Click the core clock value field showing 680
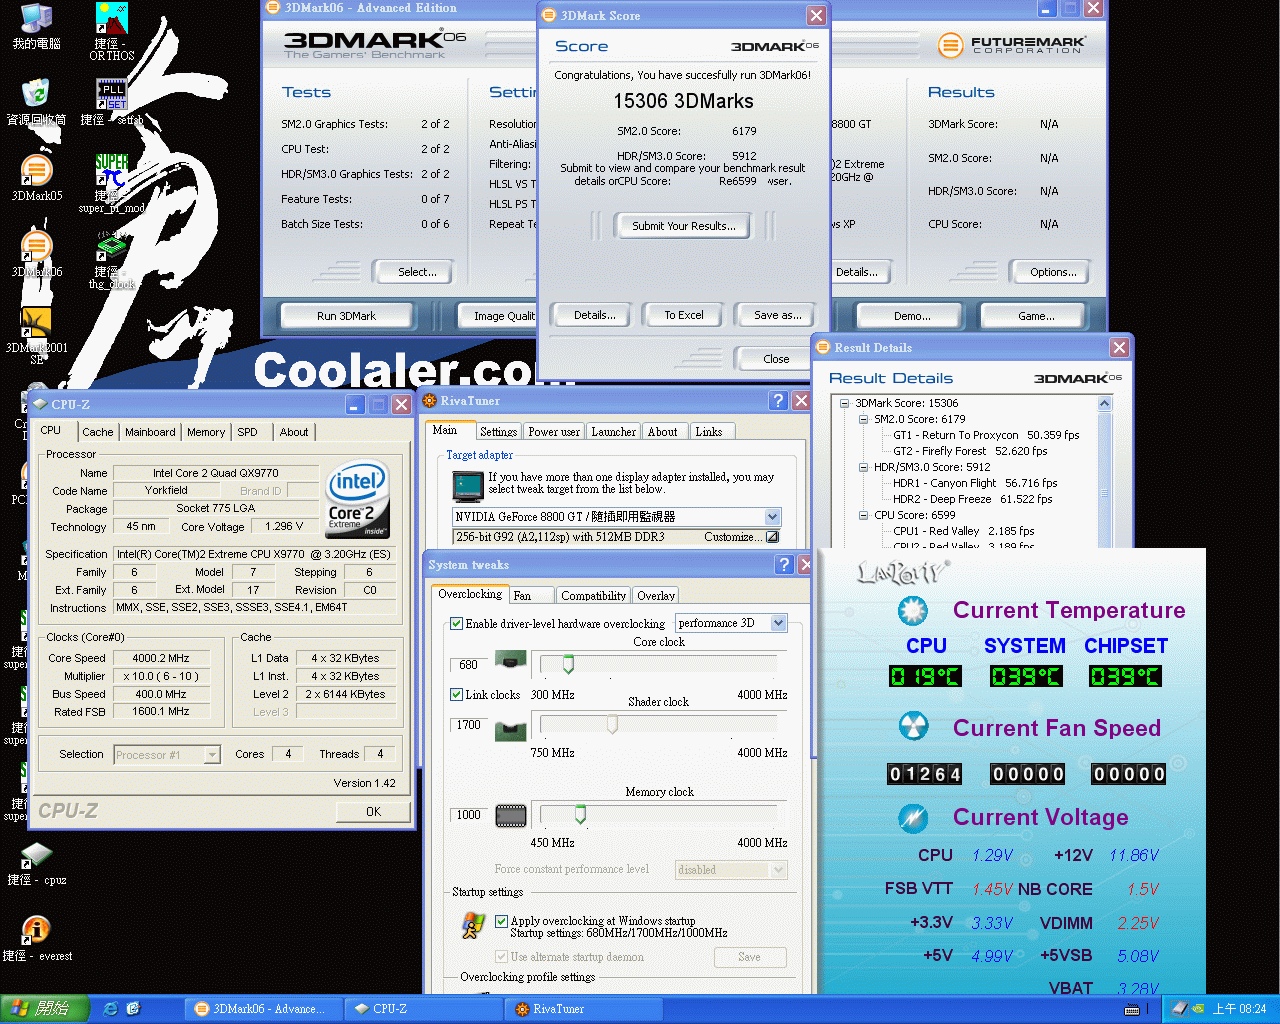 (x=468, y=664)
